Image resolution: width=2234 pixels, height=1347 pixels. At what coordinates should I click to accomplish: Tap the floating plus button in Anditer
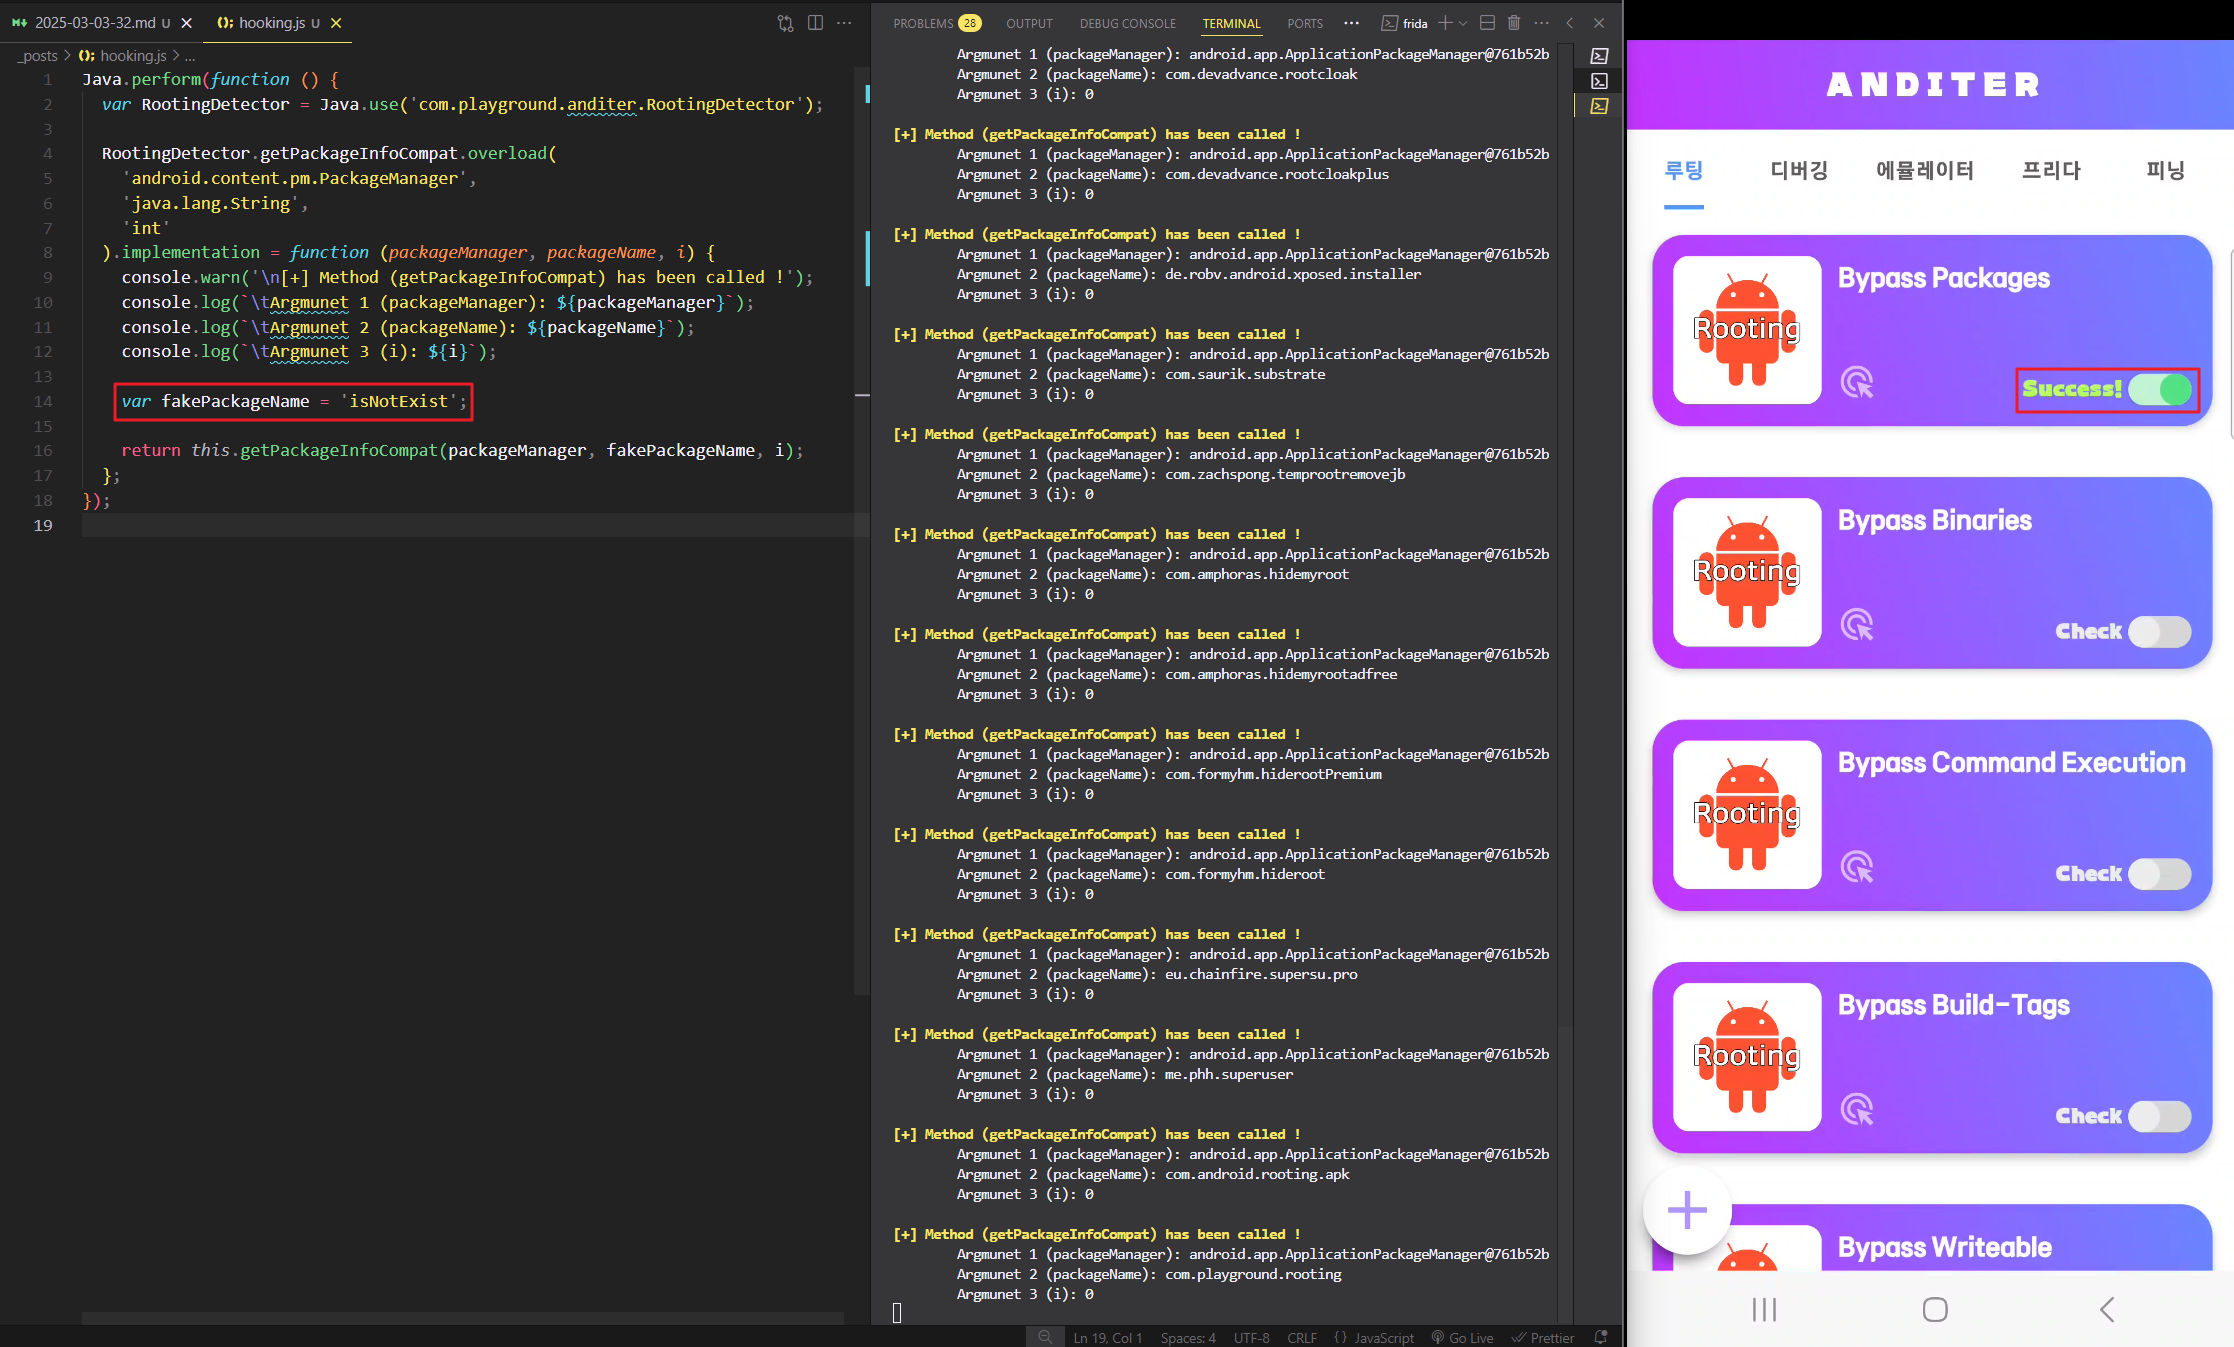point(1687,1210)
